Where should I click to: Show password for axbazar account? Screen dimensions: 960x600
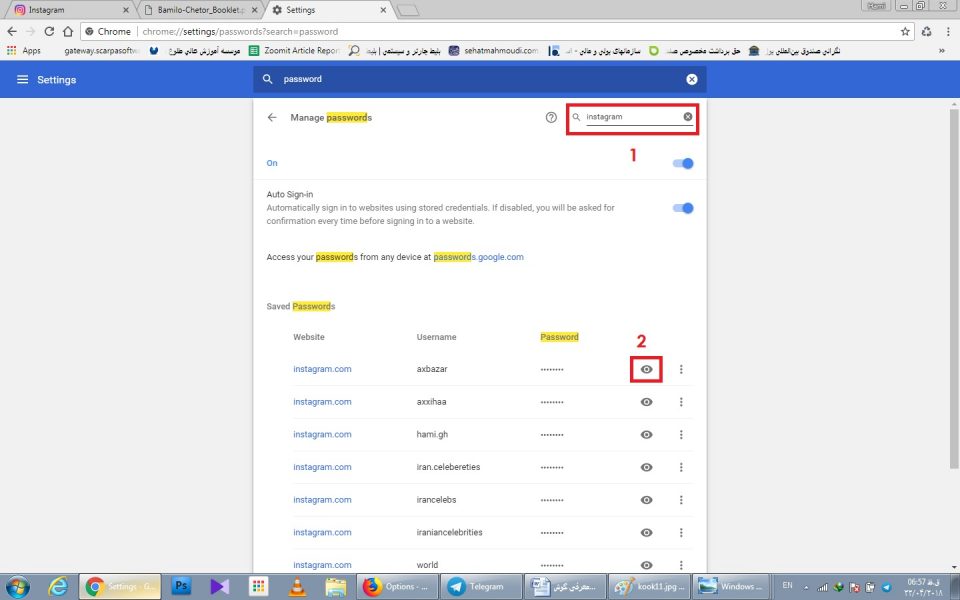(x=646, y=369)
